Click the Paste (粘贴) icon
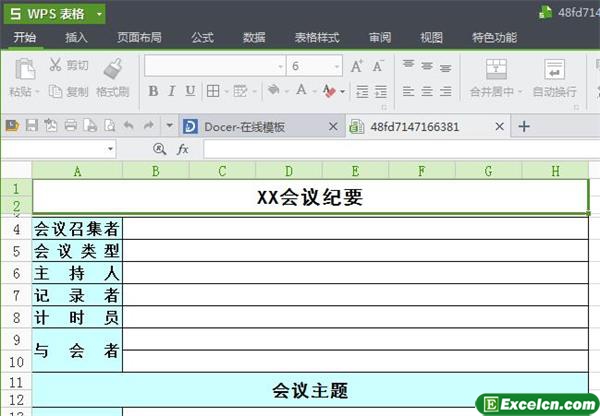 click(x=20, y=69)
